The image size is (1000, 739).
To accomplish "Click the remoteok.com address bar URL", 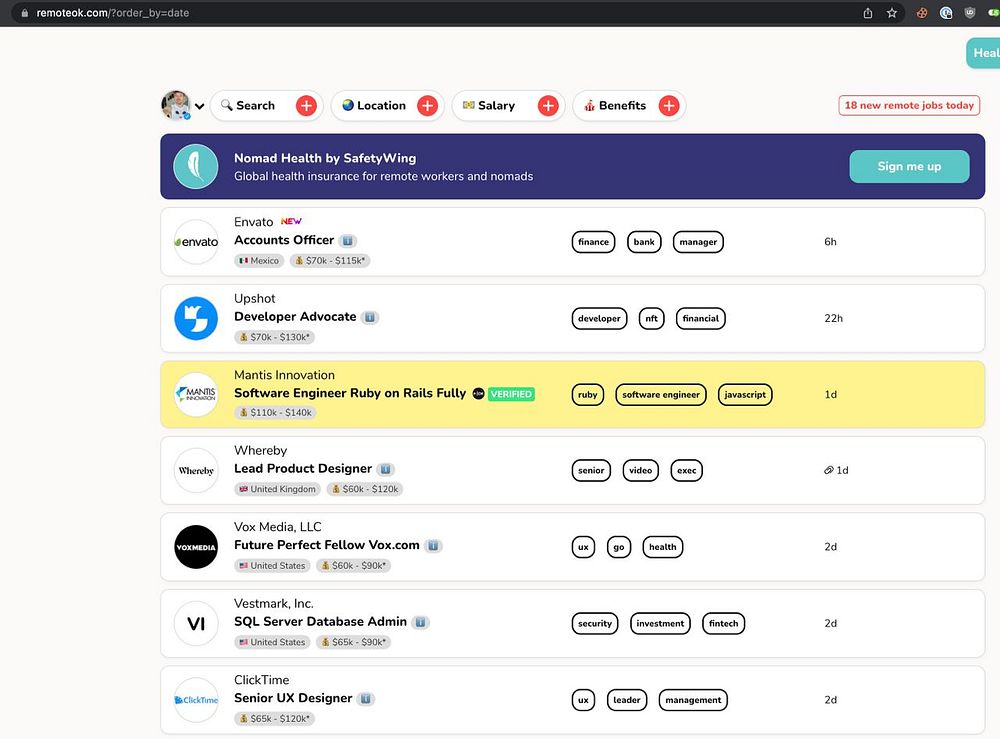I will 113,13.
